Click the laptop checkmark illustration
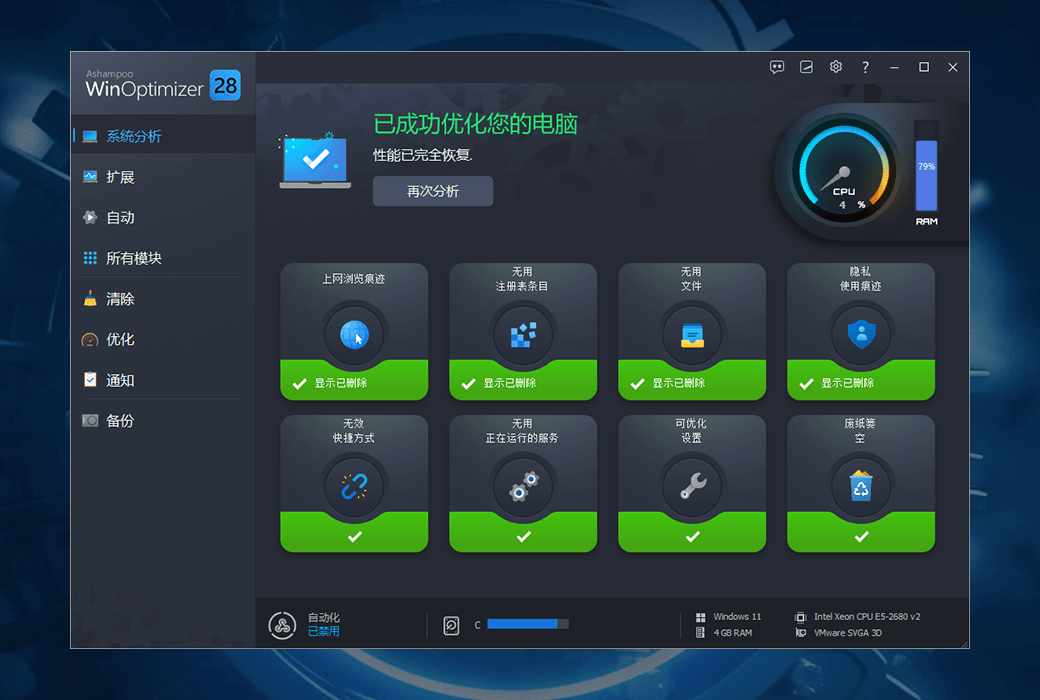The image size is (1040, 700). [316, 161]
